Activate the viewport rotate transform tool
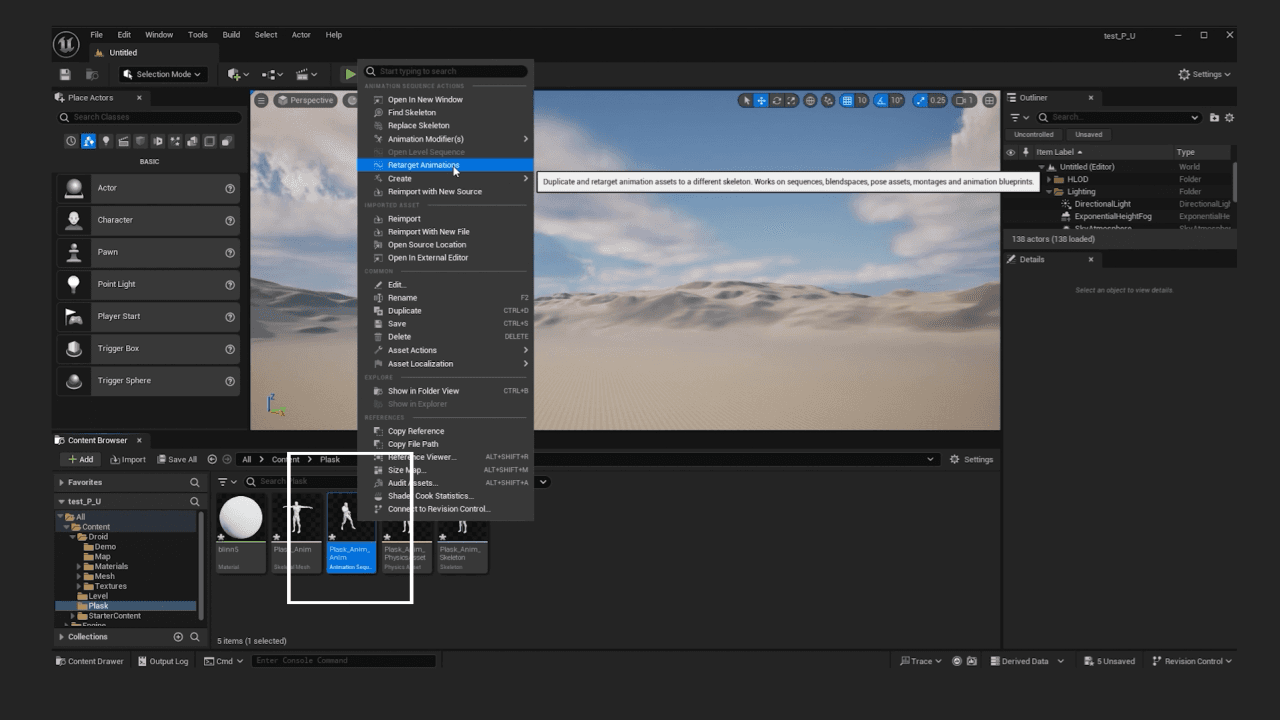Screen dimensions: 1280x720 777,100
